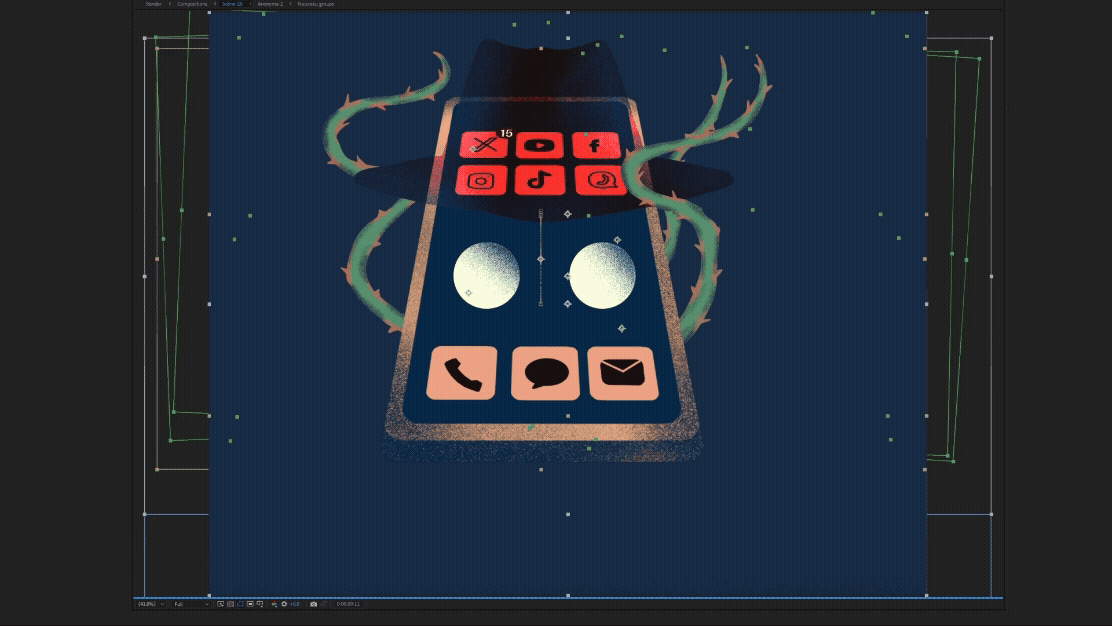Click the Facebook app icon in artwork
The width and height of the screenshot is (1112, 626).
coord(596,145)
